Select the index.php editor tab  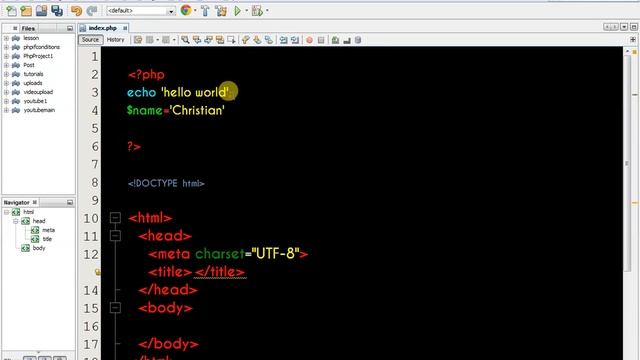(x=102, y=28)
